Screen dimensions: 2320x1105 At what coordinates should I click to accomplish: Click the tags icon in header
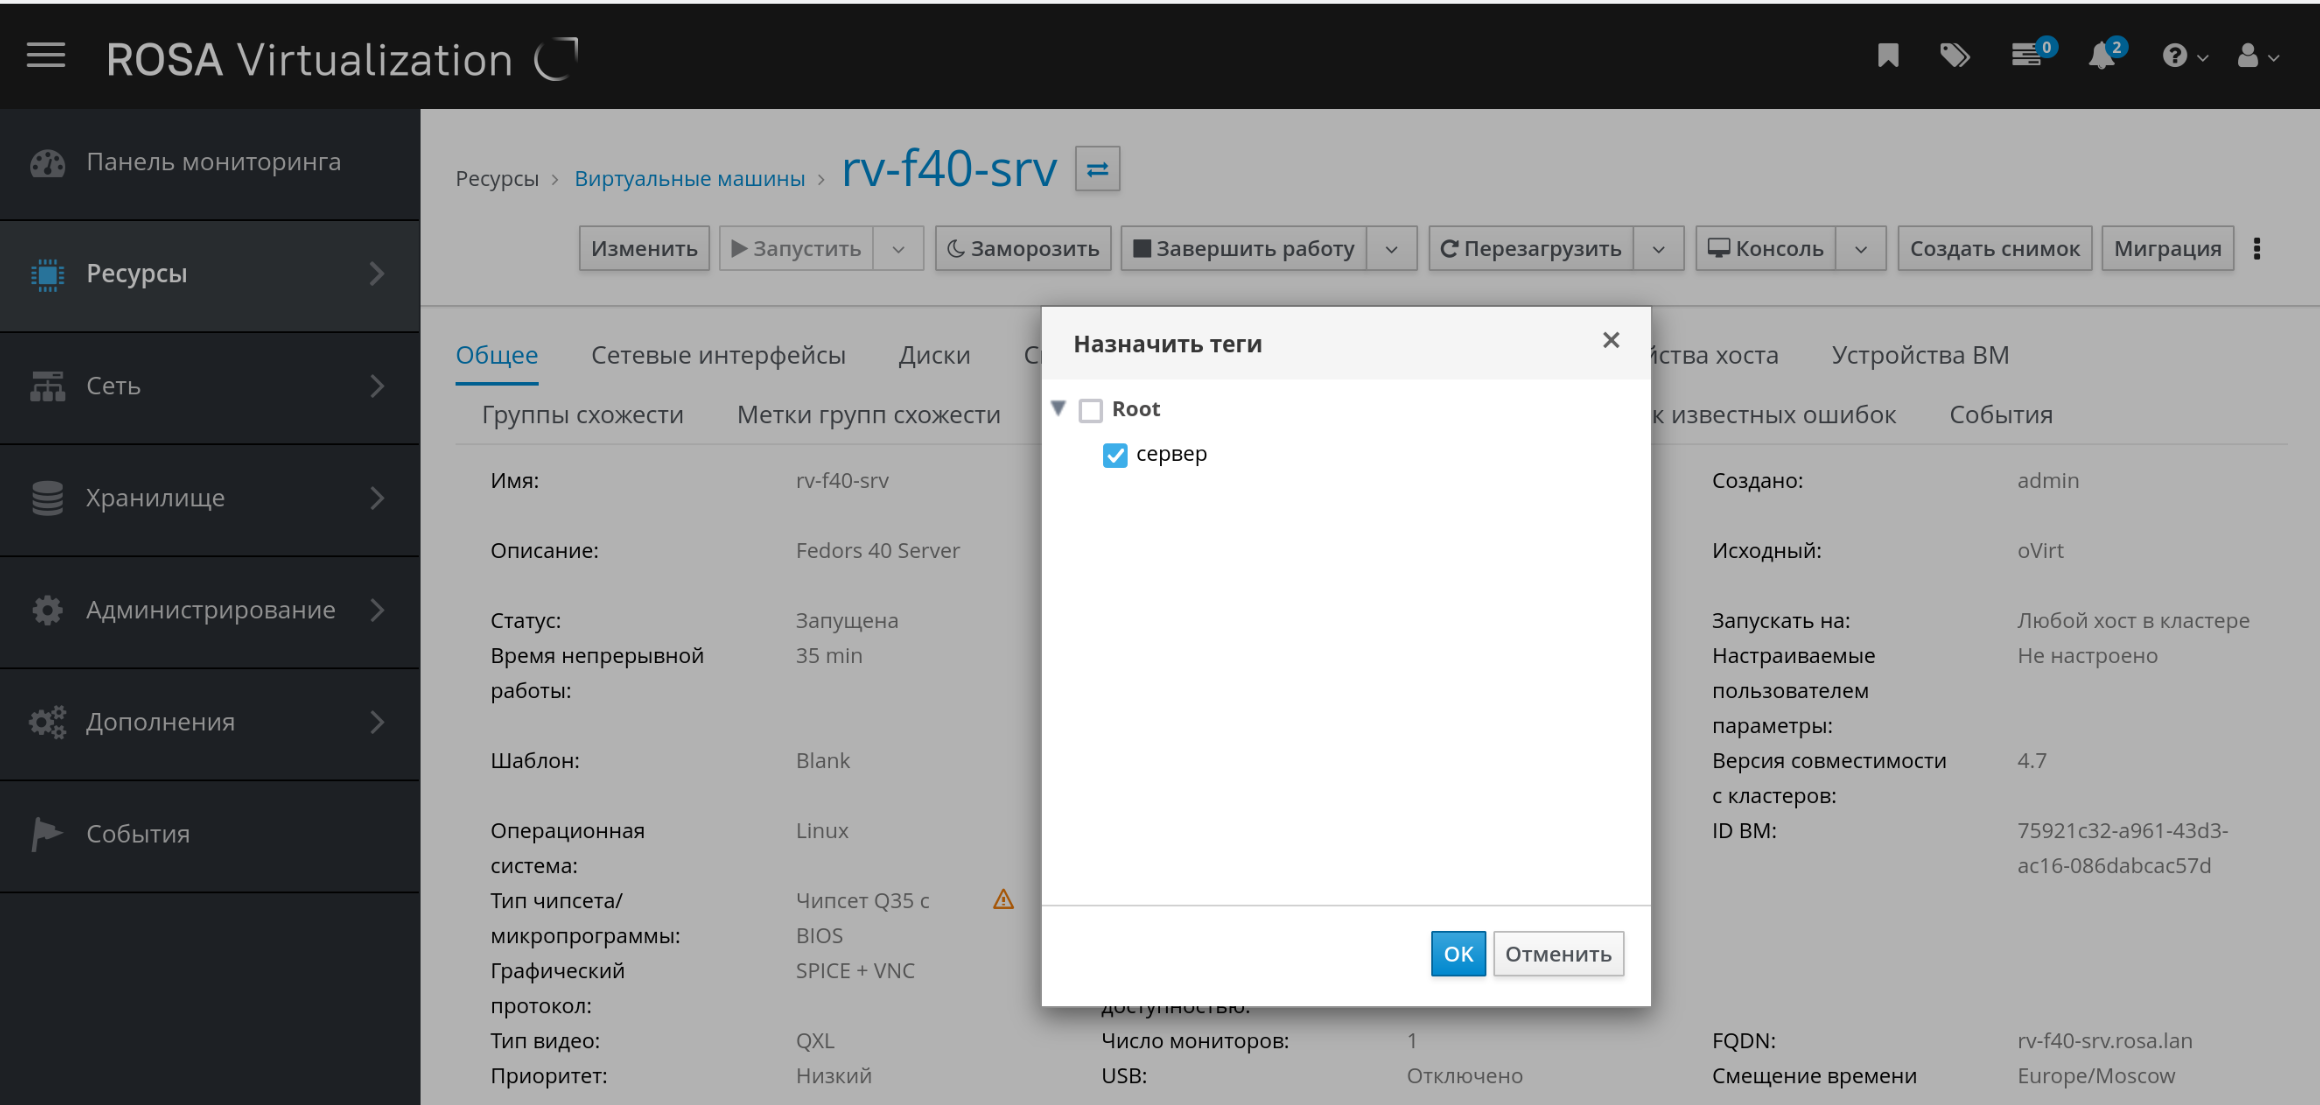pos(1954,56)
